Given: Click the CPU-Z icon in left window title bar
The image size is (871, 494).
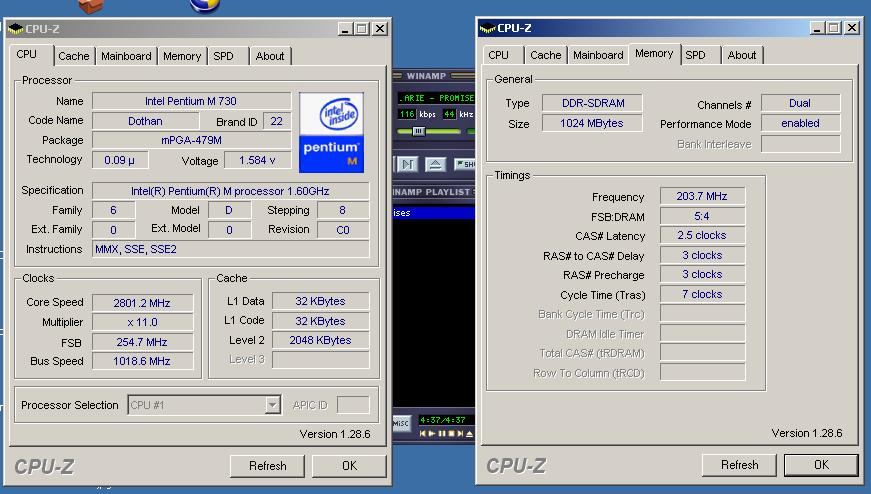Looking at the screenshot, I should [16, 28].
